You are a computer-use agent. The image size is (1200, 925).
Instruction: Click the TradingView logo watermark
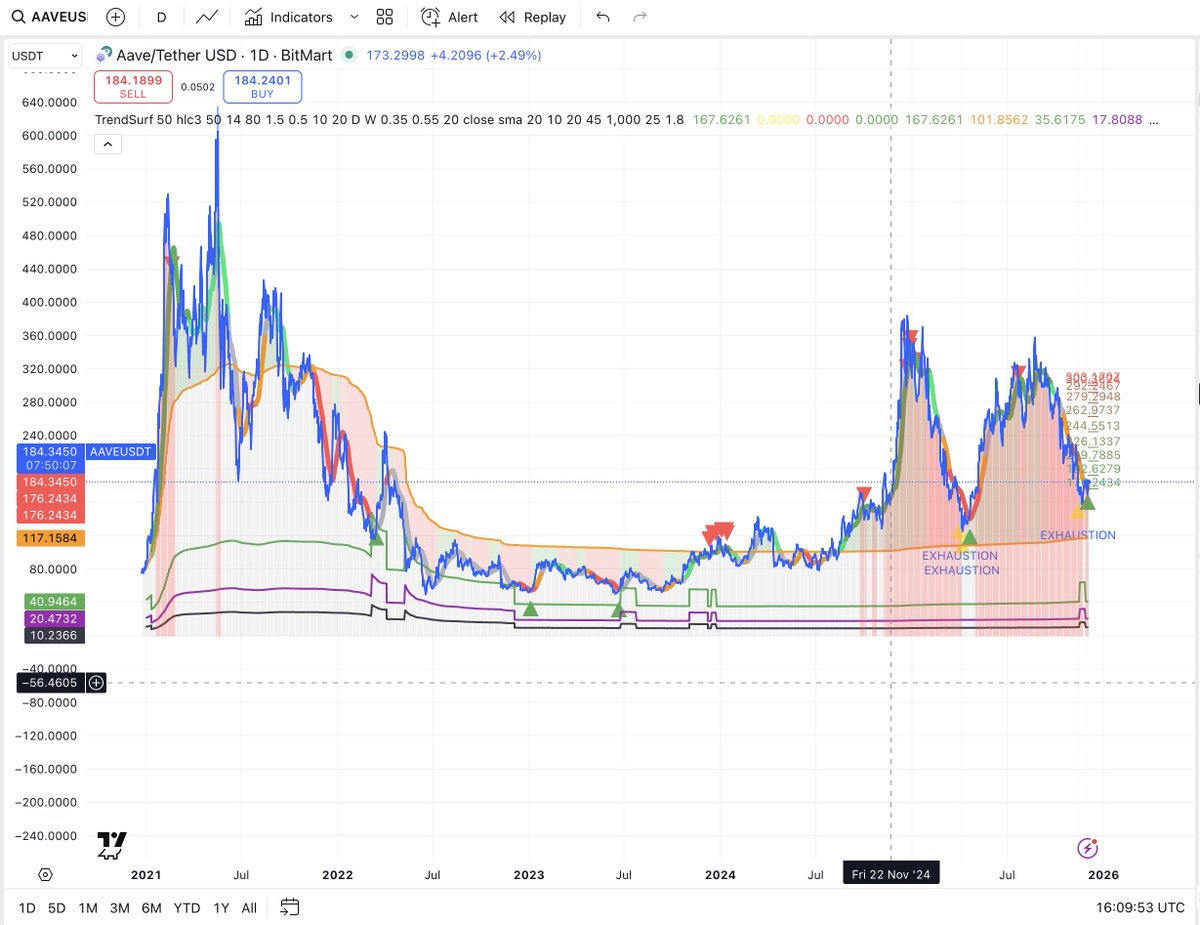click(x=111, y=845)
